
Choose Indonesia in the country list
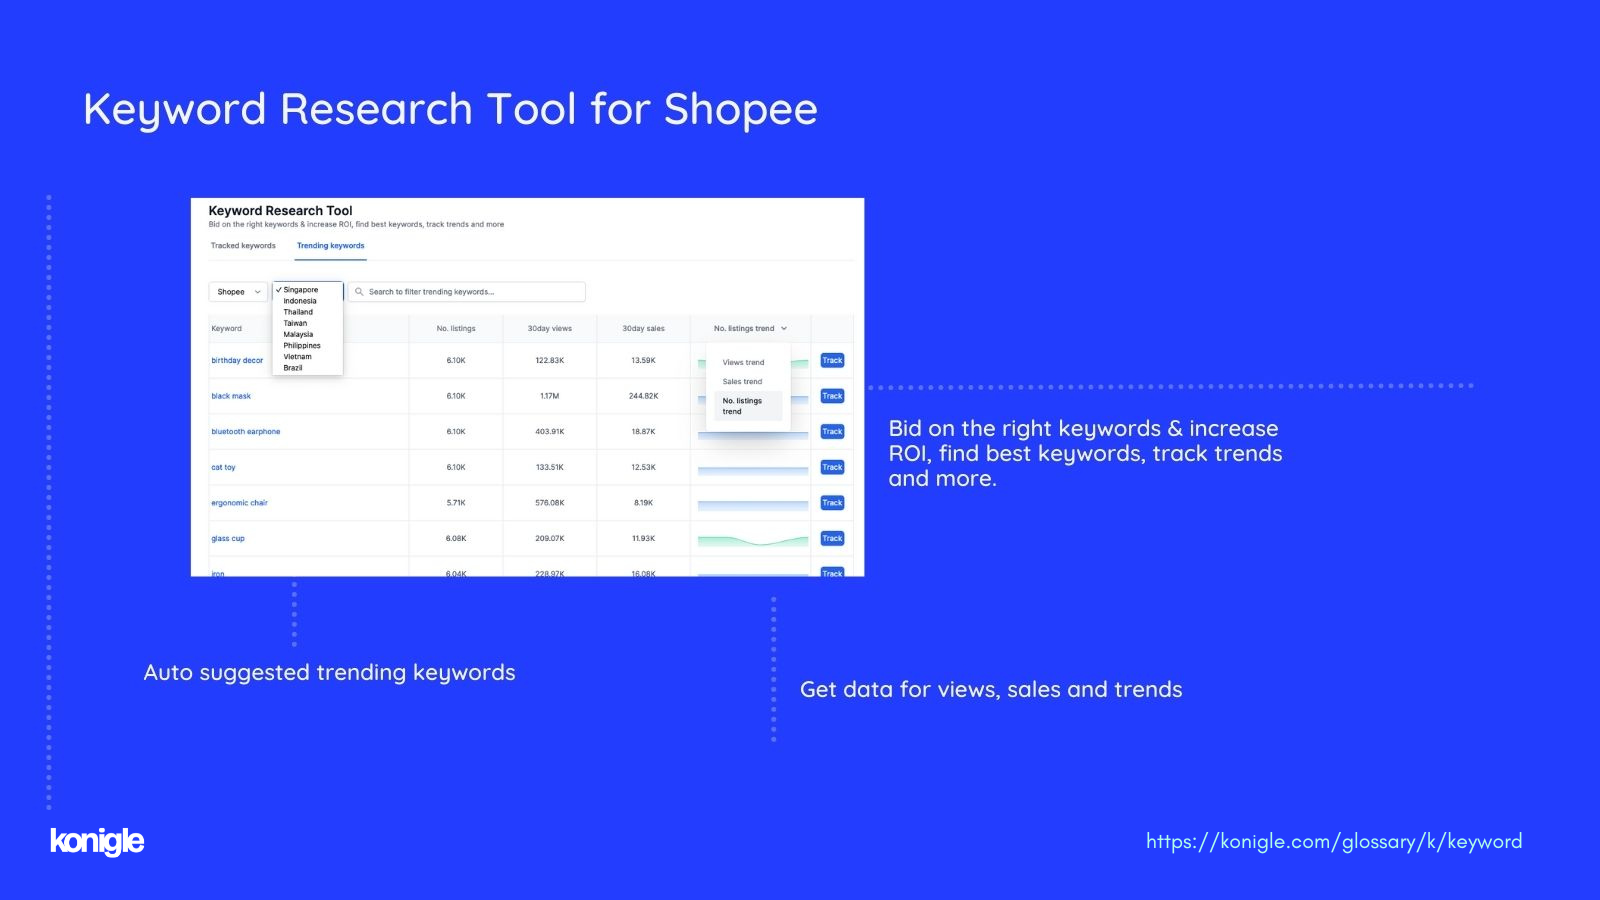pos(300,301)
